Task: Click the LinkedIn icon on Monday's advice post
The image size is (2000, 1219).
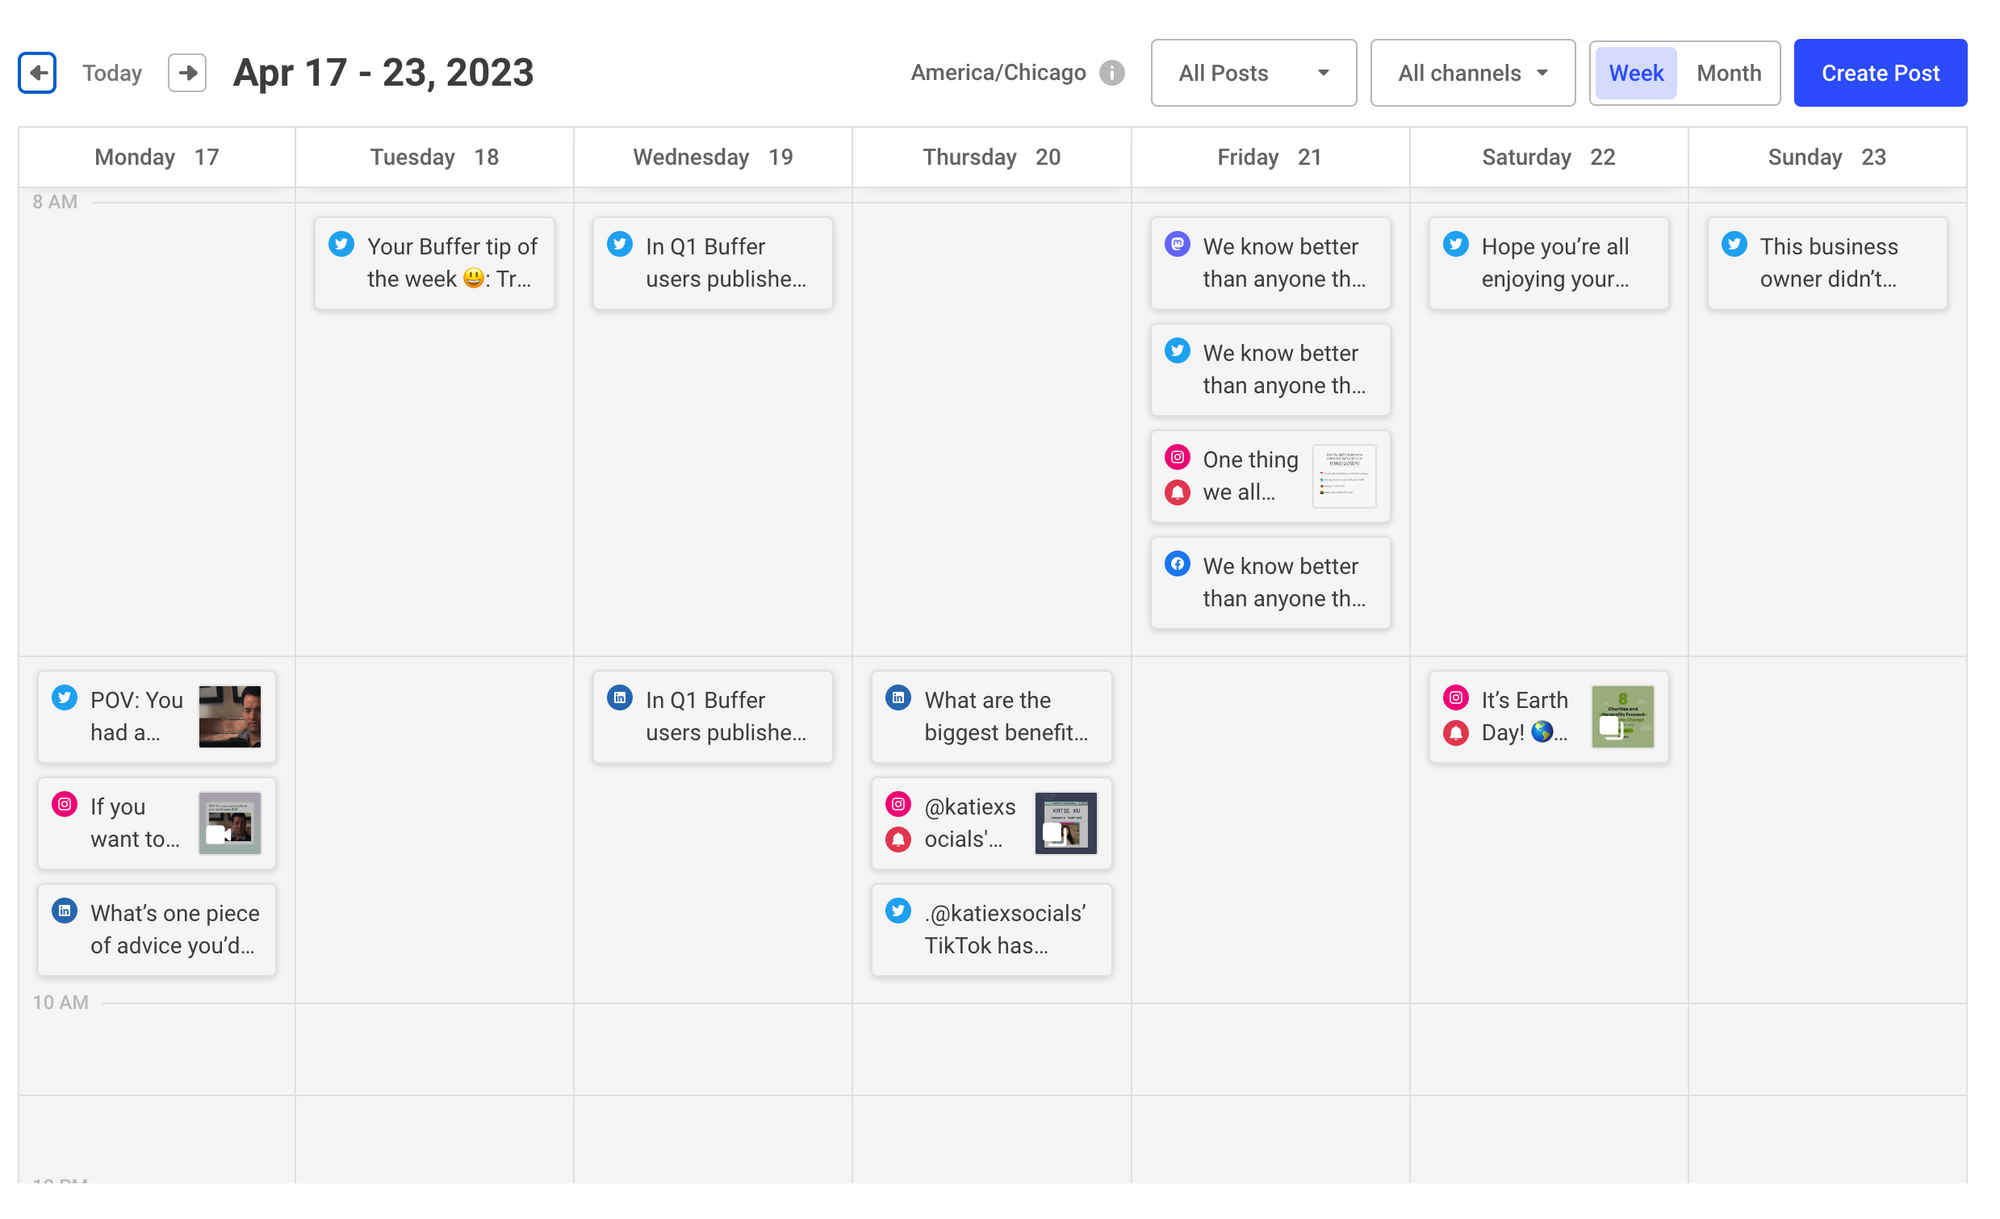Action: point(64,912)
